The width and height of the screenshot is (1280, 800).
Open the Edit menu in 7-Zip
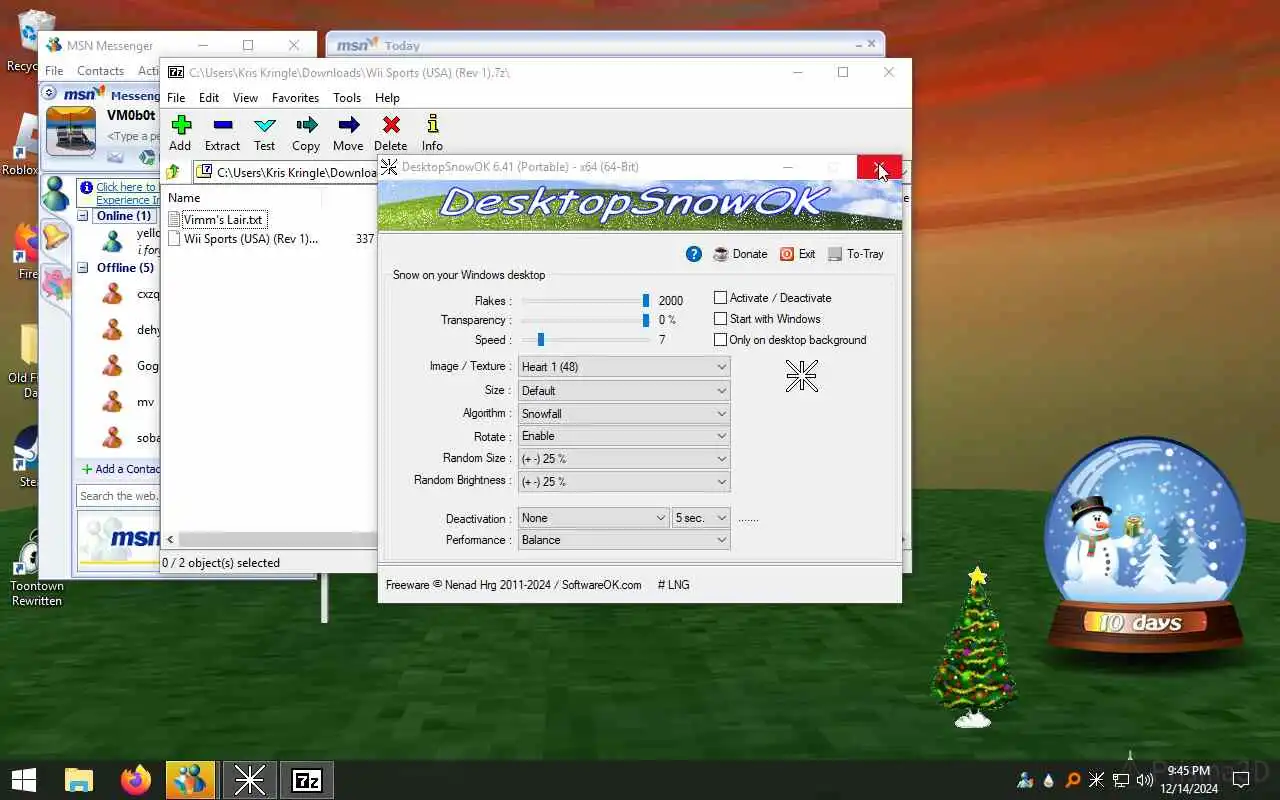point(209,98)
